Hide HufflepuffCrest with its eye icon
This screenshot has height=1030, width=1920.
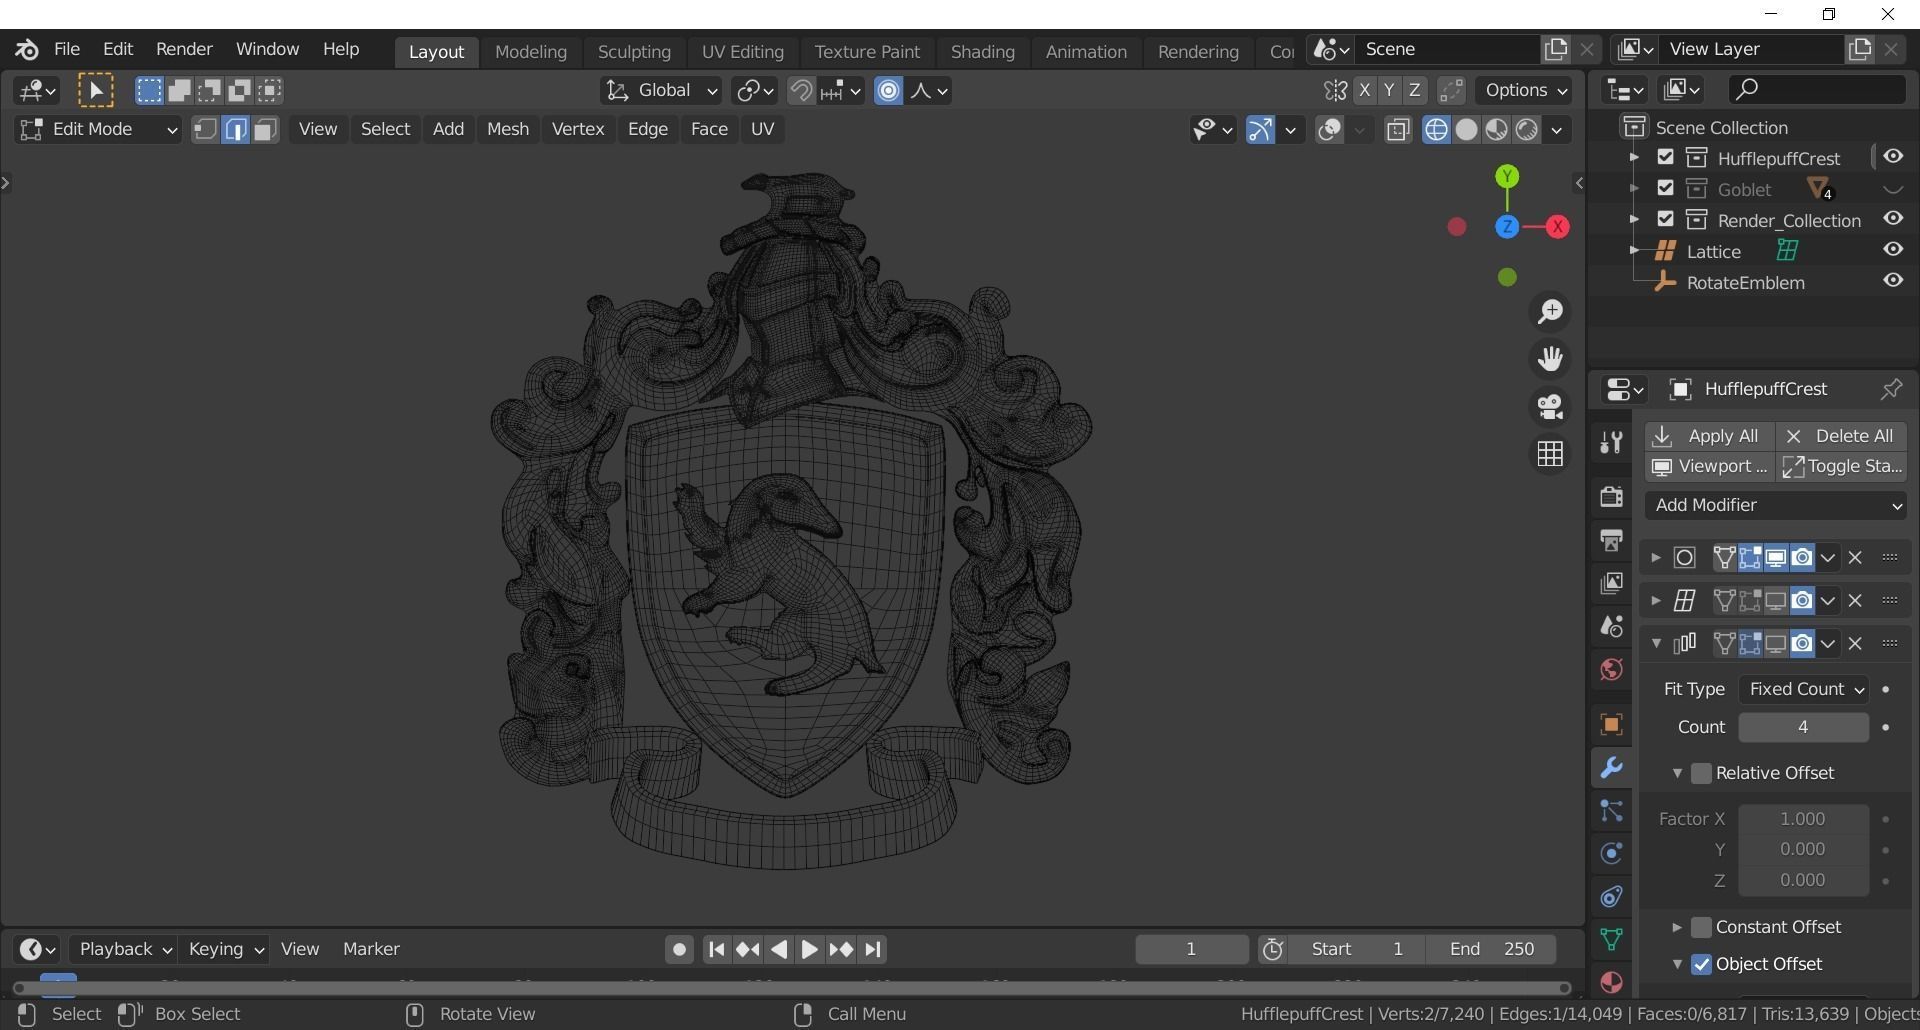[1893, 157]
